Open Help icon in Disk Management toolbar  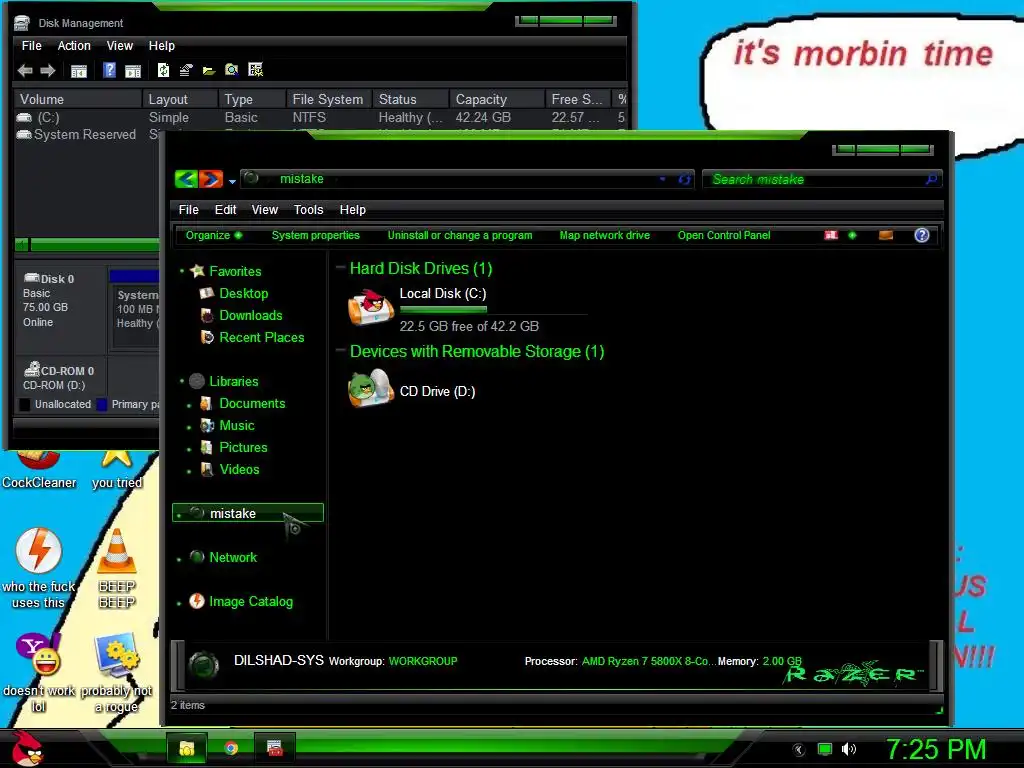click(109, 70)
